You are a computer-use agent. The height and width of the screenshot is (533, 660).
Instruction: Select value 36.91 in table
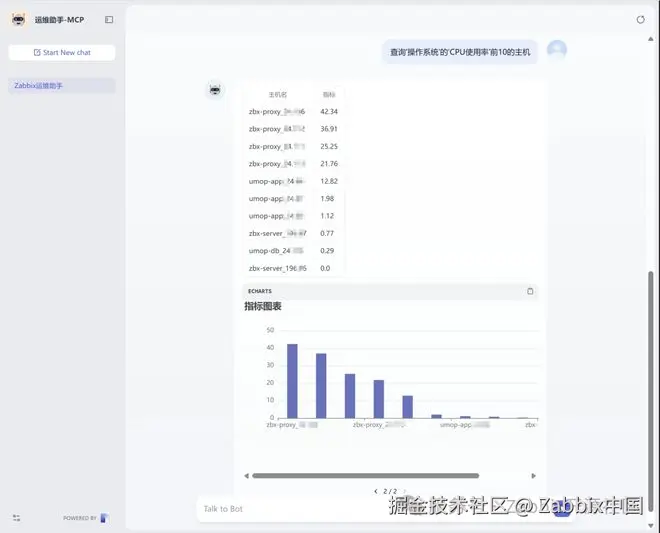point(329,129)
